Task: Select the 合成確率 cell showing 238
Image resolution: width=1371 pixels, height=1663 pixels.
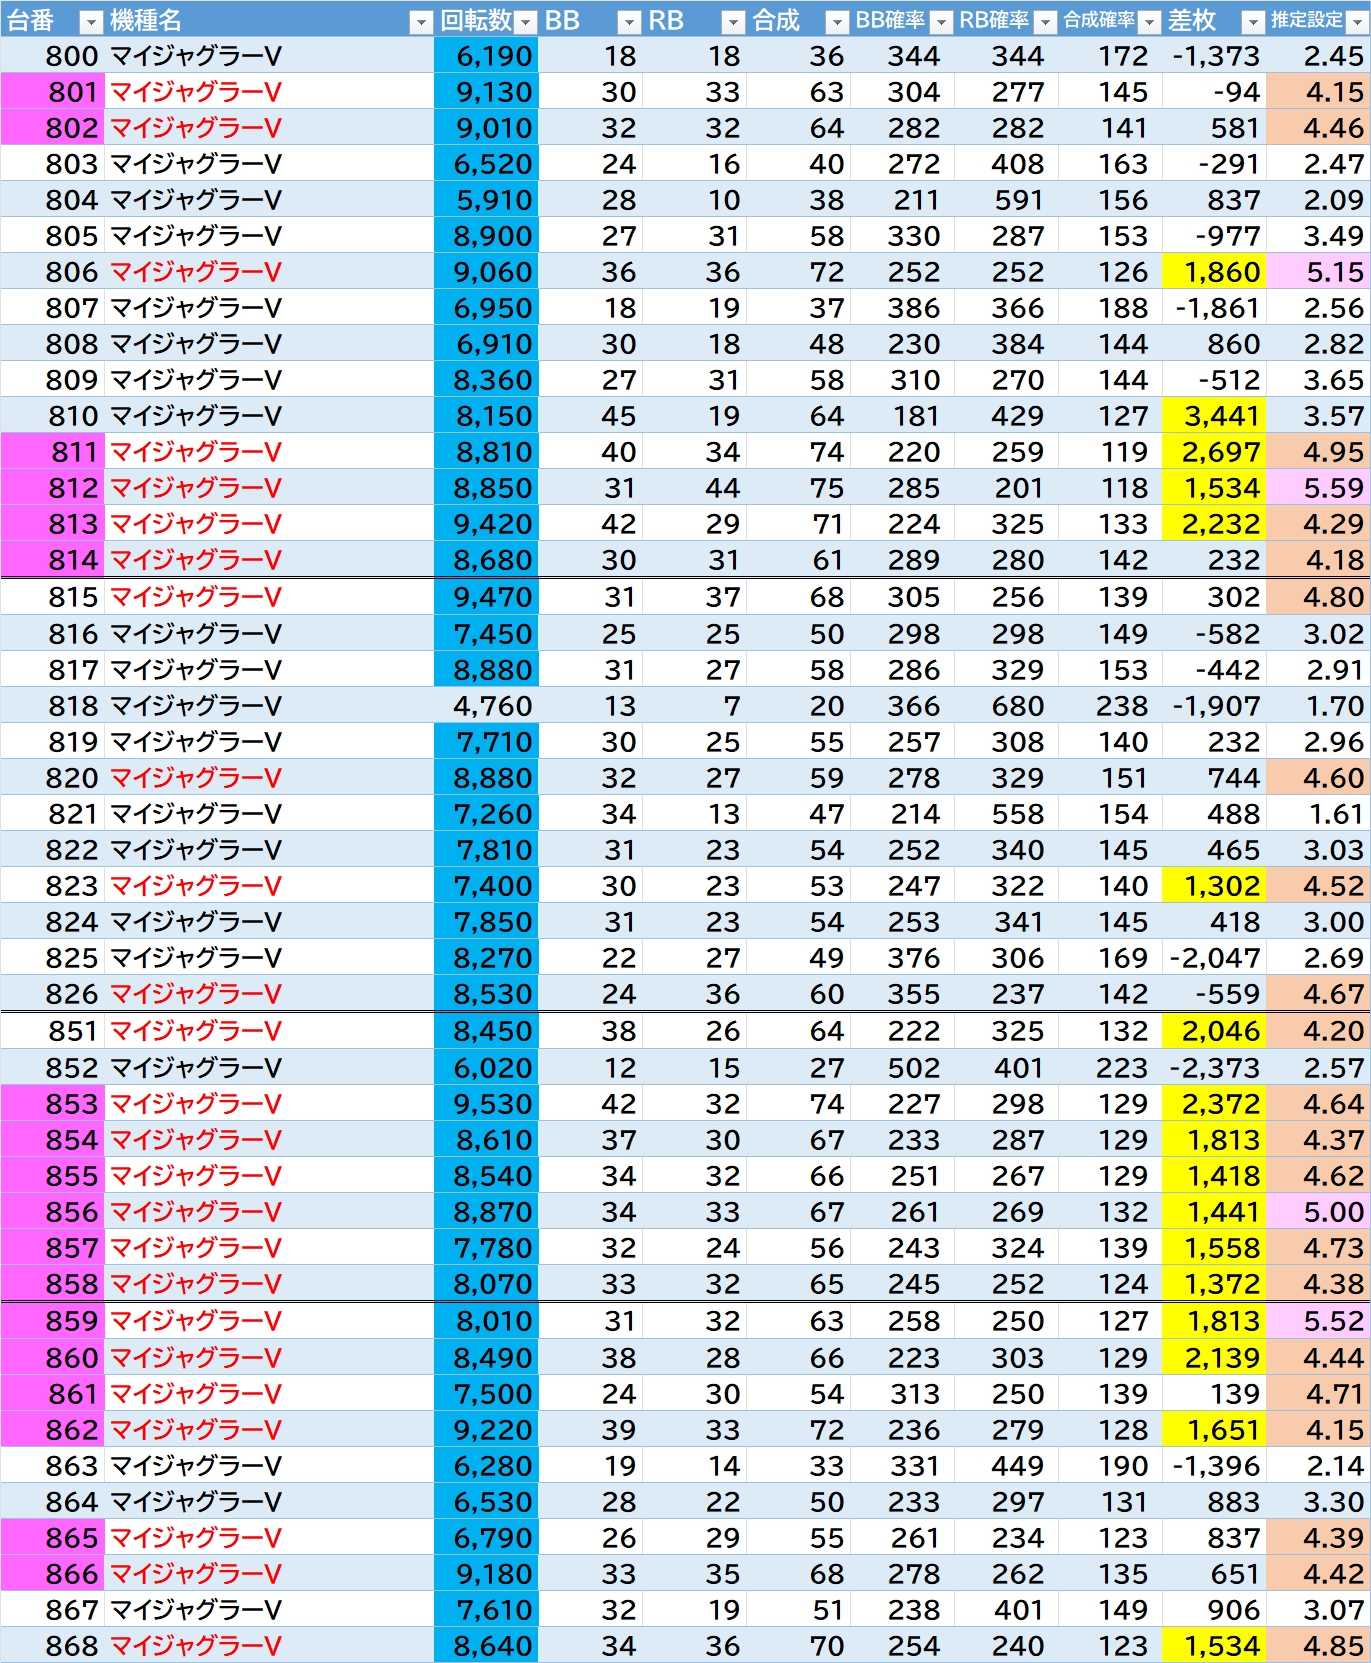Action: point(1110,706)
